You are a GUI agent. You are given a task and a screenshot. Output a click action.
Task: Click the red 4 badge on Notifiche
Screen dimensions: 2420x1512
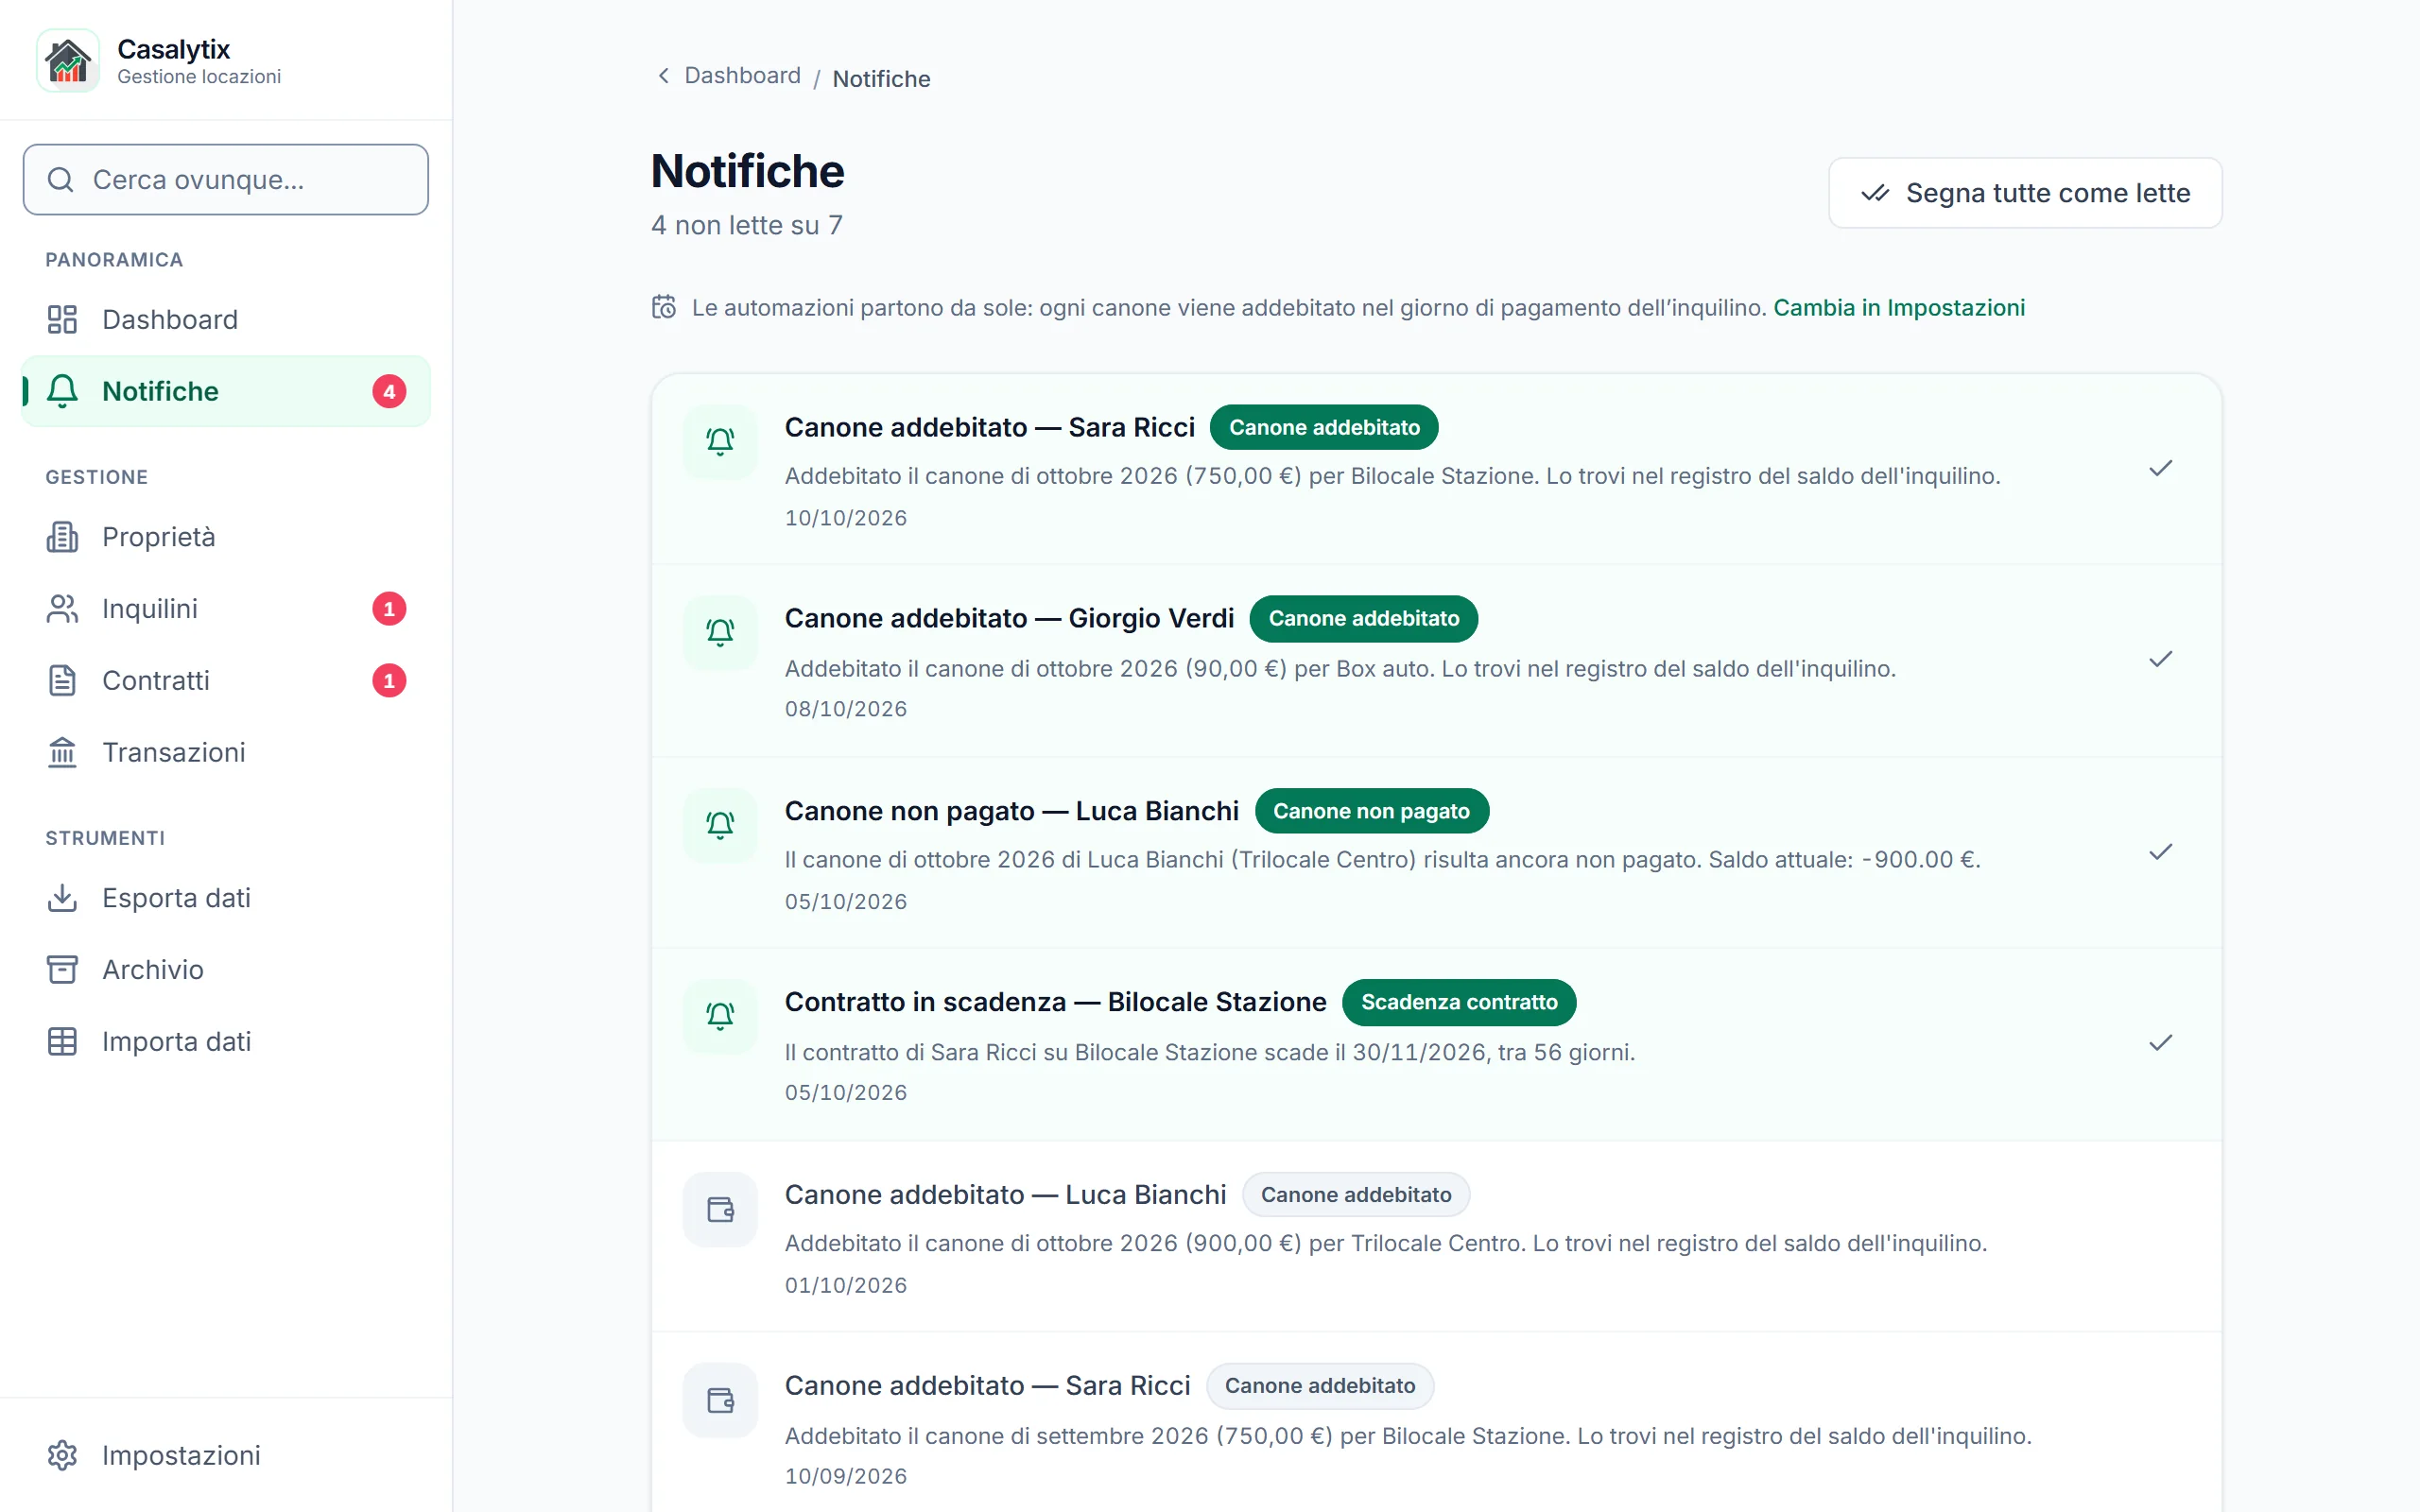pyautogui.click(x=389, y=391)
